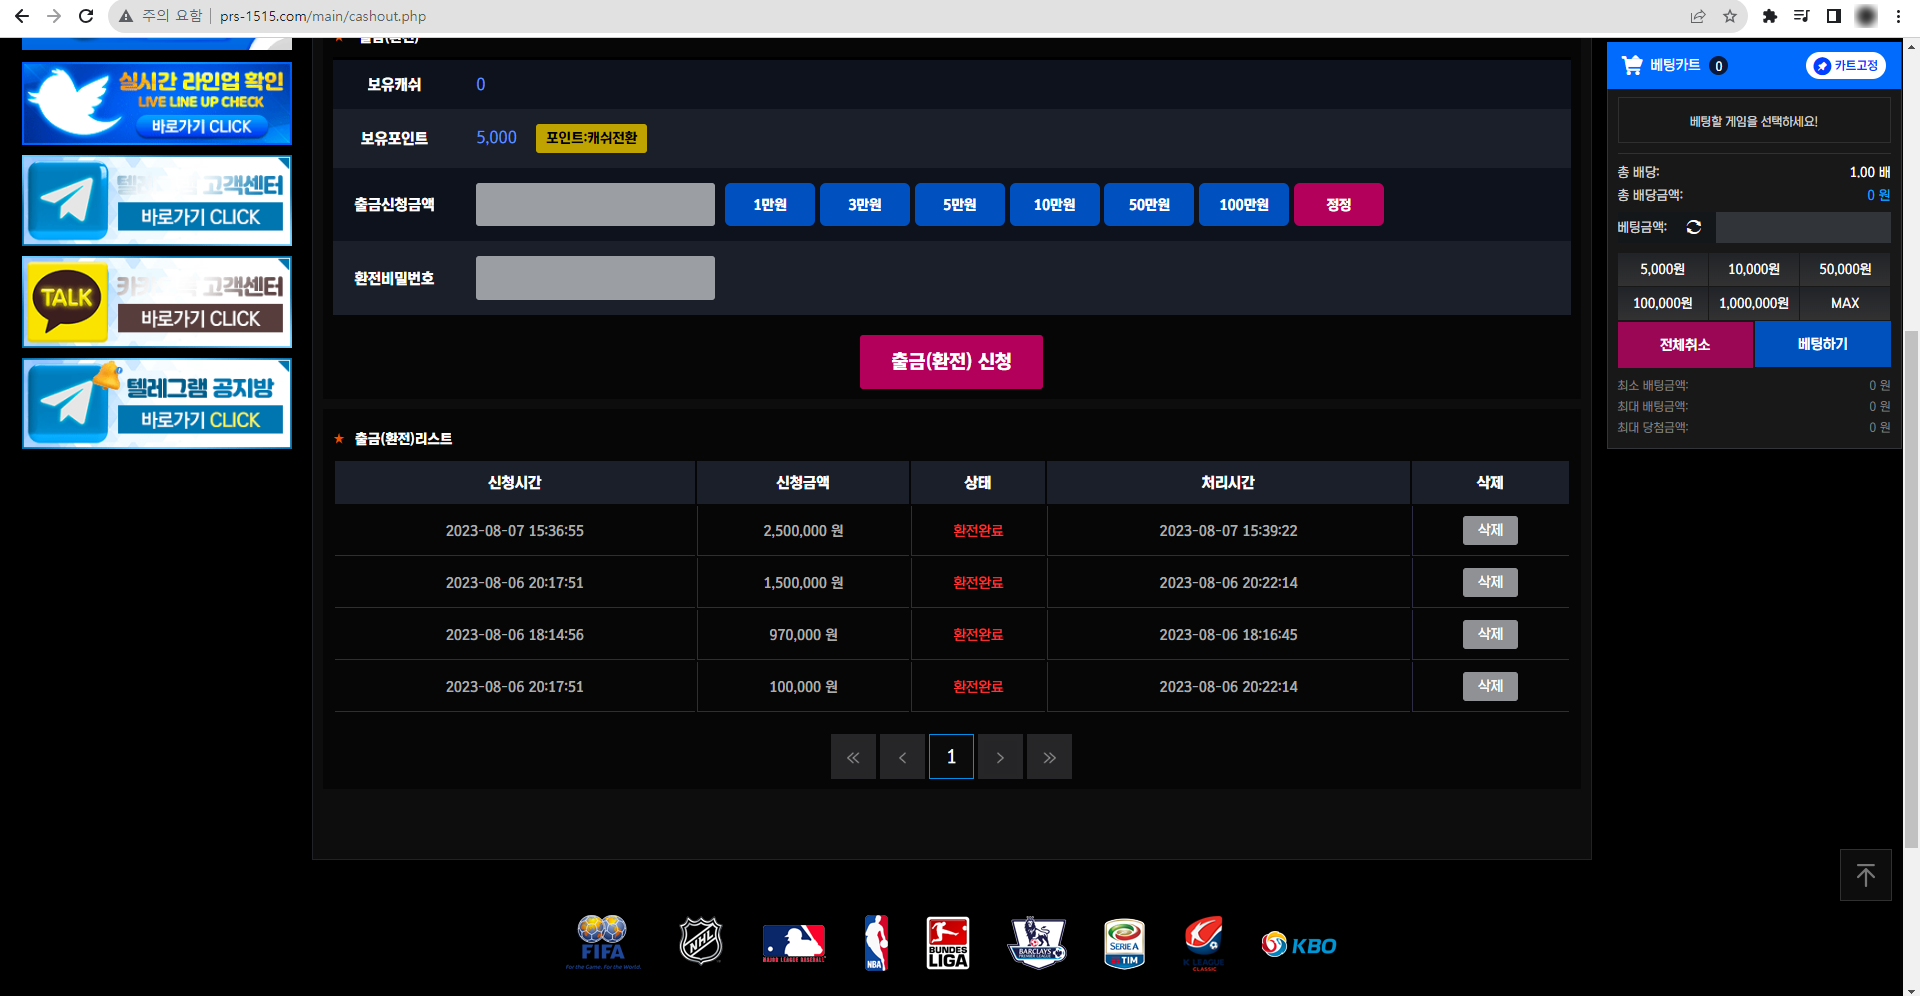Open the 텔레그램 공지방 banner
1920x996 pixels.
(x=157, y=404)
